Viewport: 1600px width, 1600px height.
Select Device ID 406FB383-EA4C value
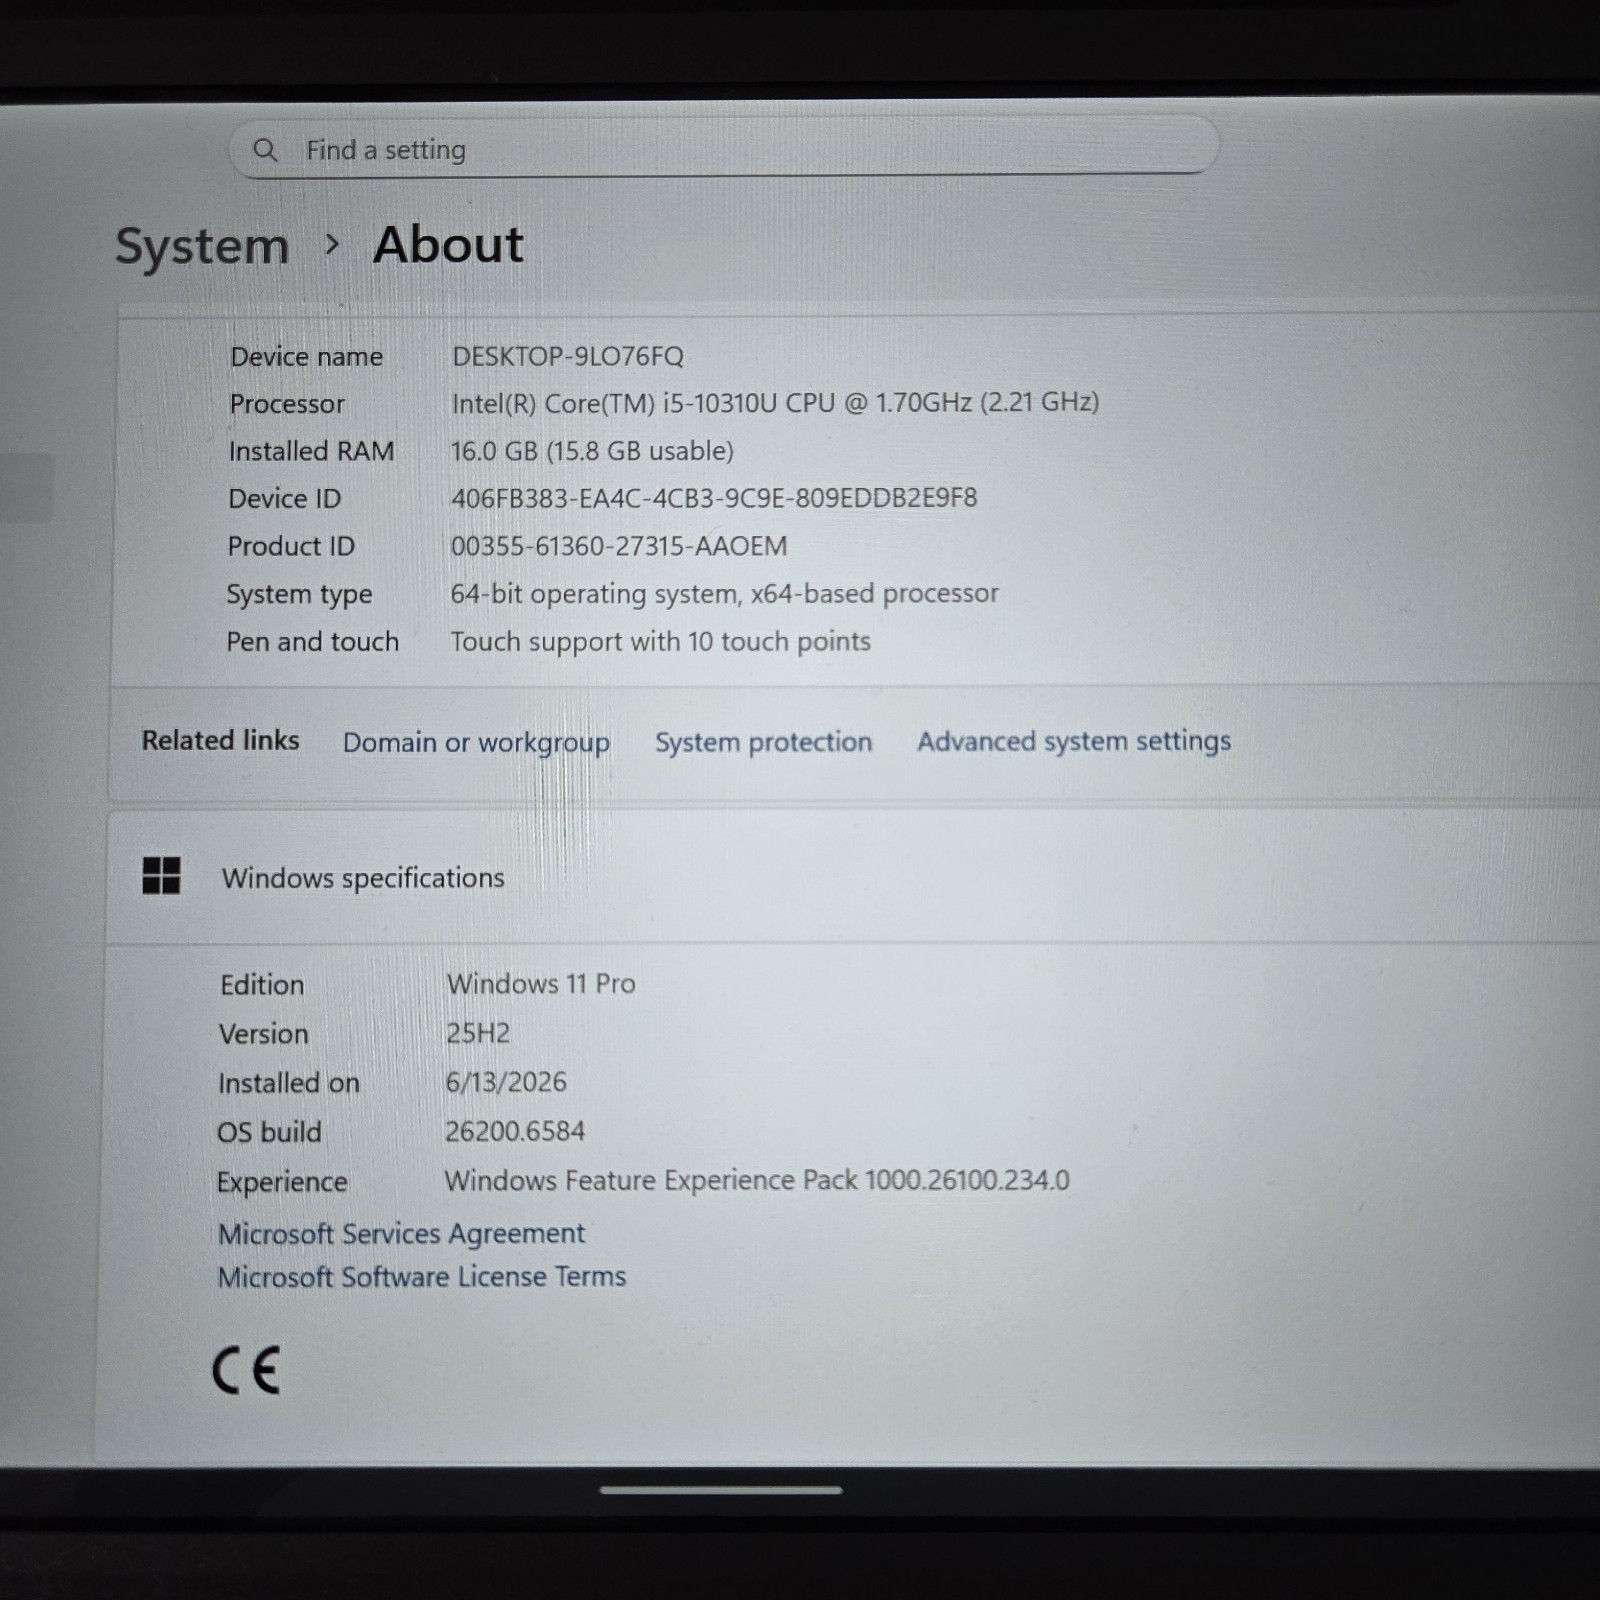click(x=714, y=498)
